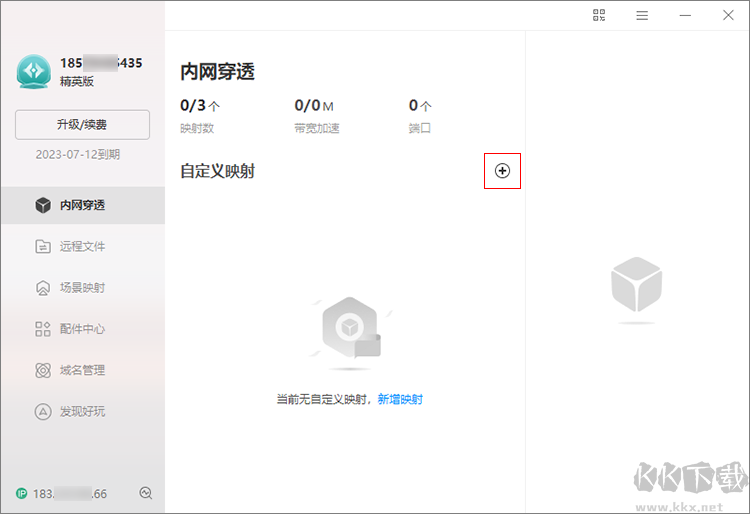Click the green user avatar icon

coord(34,71)
